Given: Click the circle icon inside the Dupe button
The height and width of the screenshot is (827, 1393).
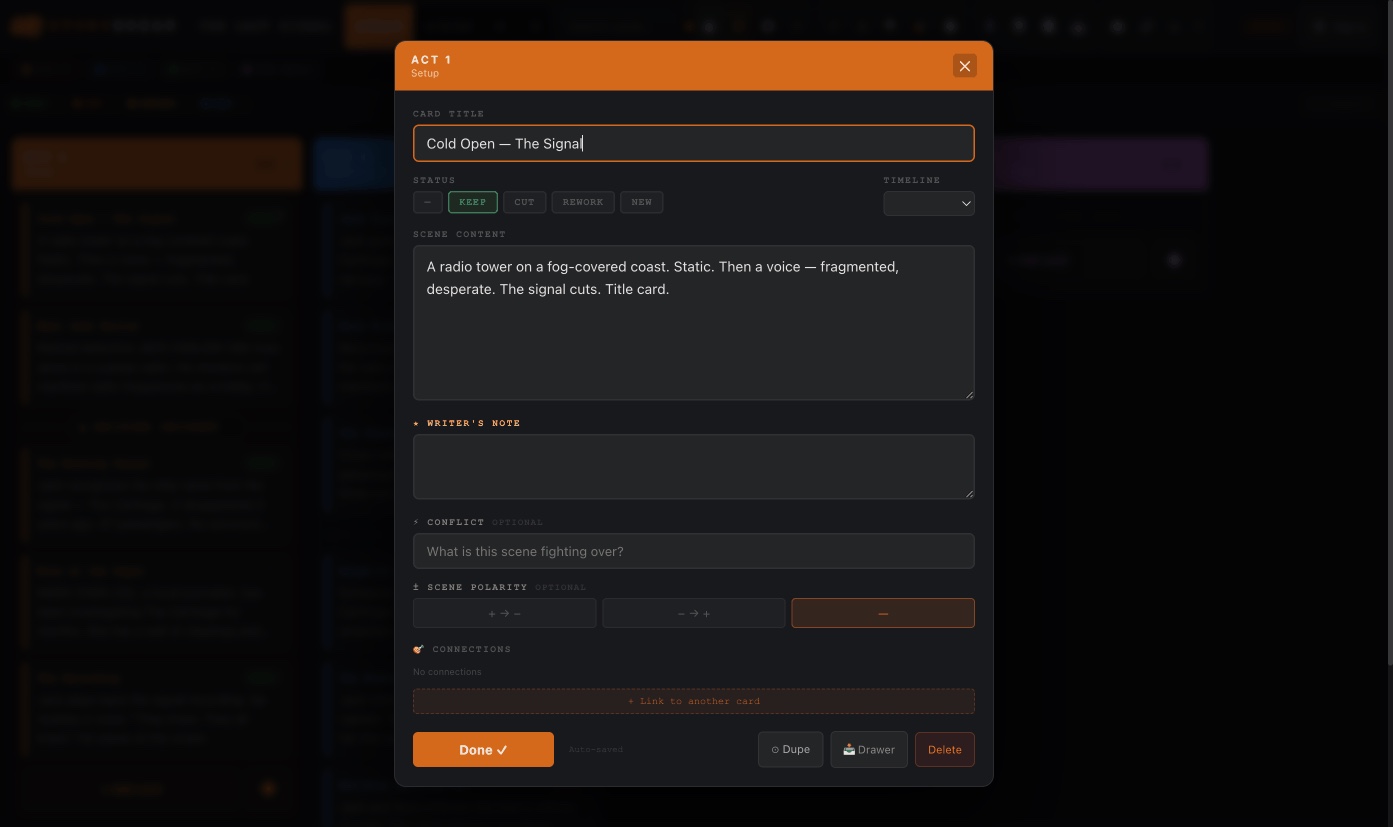Looking at the screenshot, I should pos(777,749).
